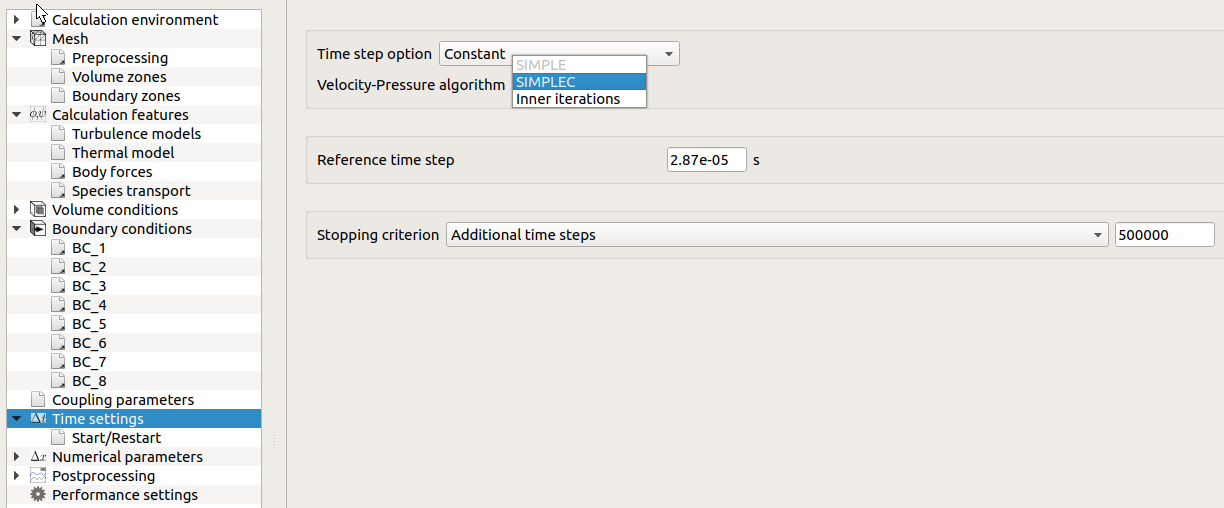Viewport: 1224px width, 508px height.
Task: Click the Reference time step field
Action: [x=706, y=160]
